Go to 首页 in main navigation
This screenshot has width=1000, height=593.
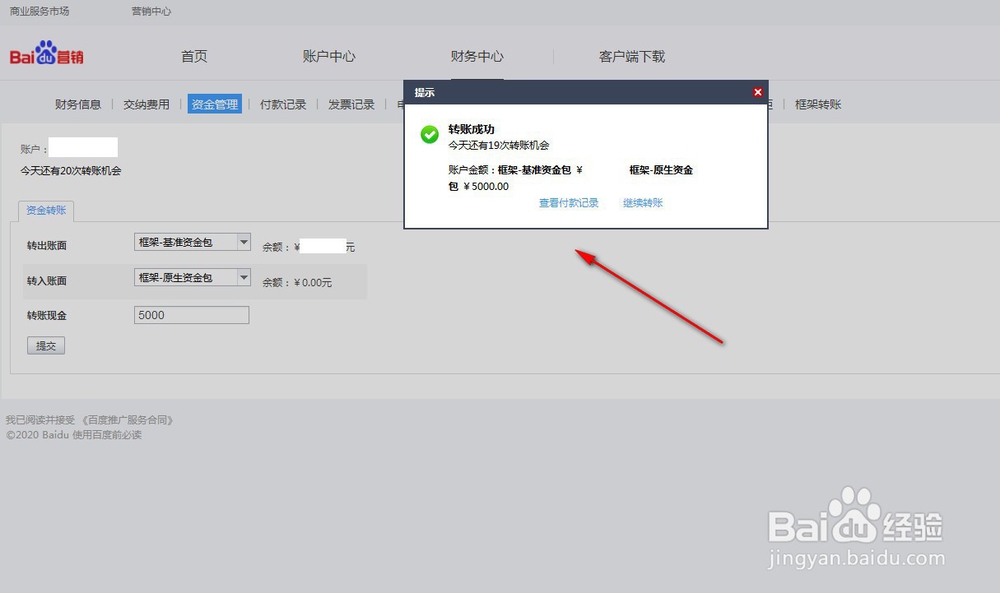point(194,56)
